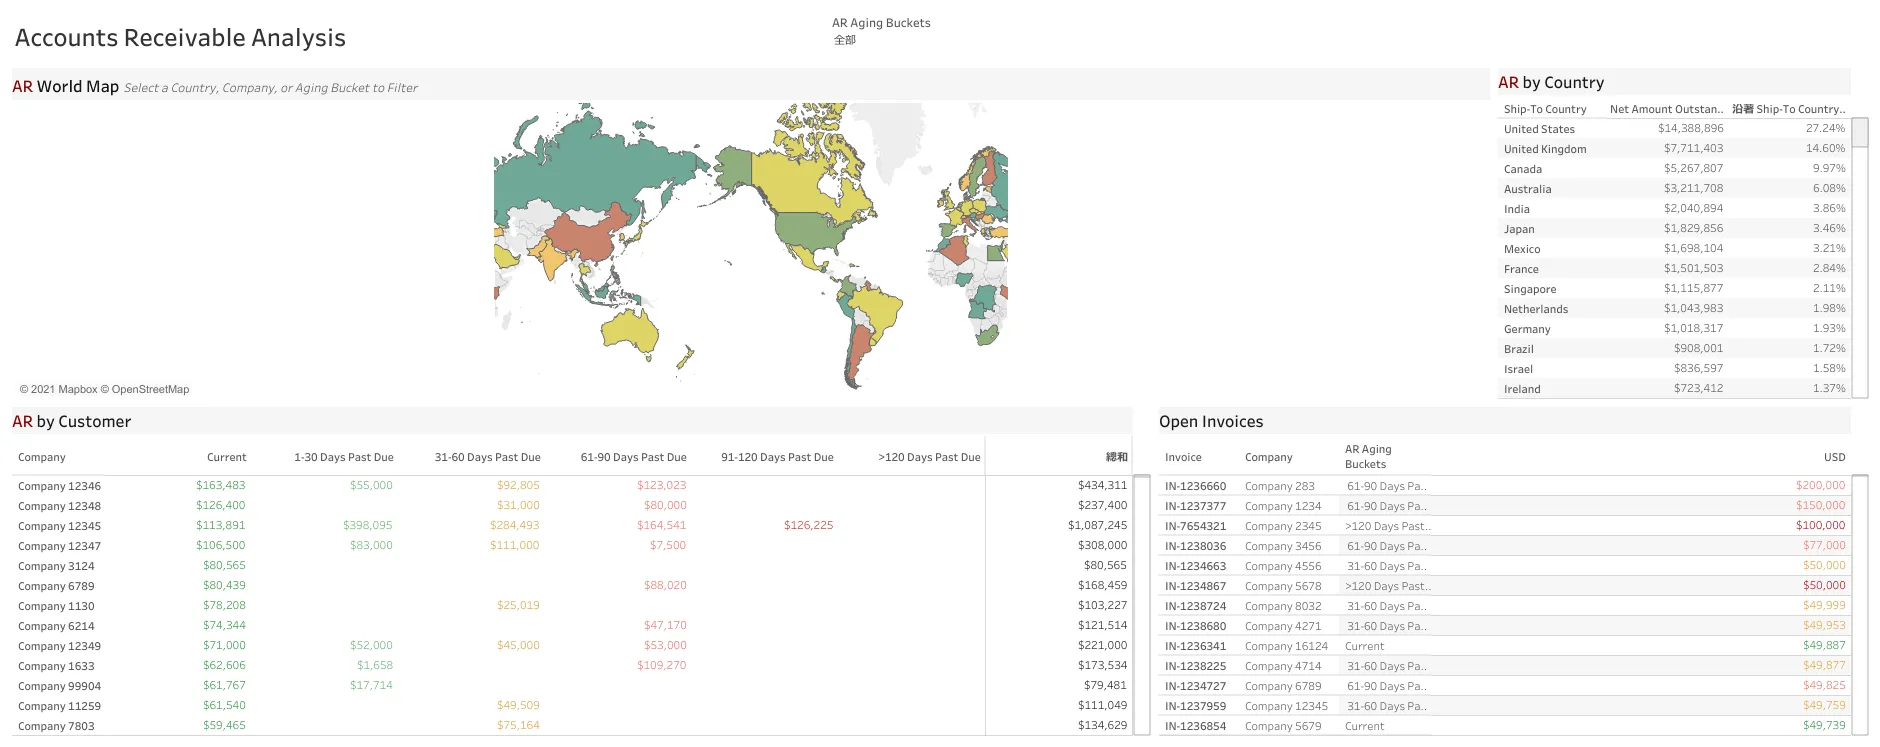Click the USD column header in Open Invoices
Screen dimensions: 1880x747
(1834, 457)
